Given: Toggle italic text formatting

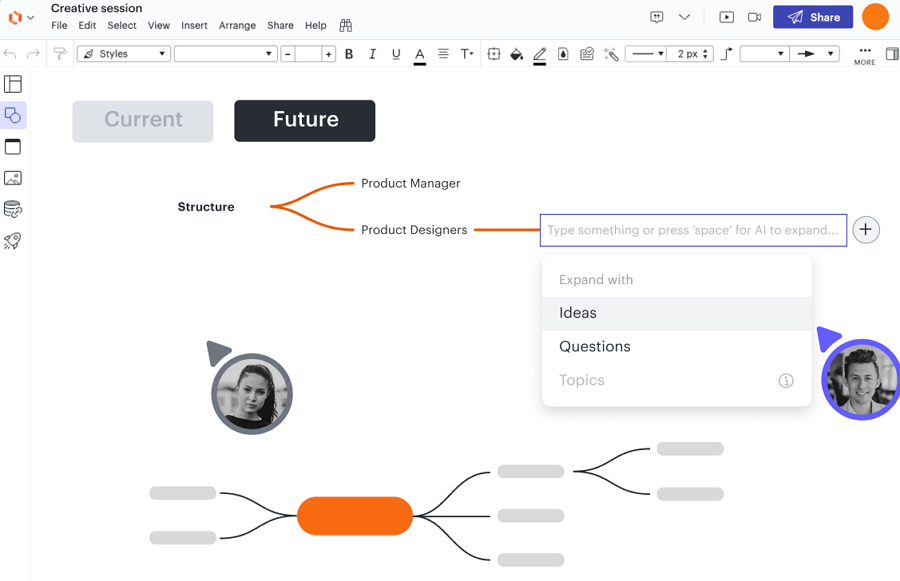Looking at the screenshot, I should click(372, 54).
